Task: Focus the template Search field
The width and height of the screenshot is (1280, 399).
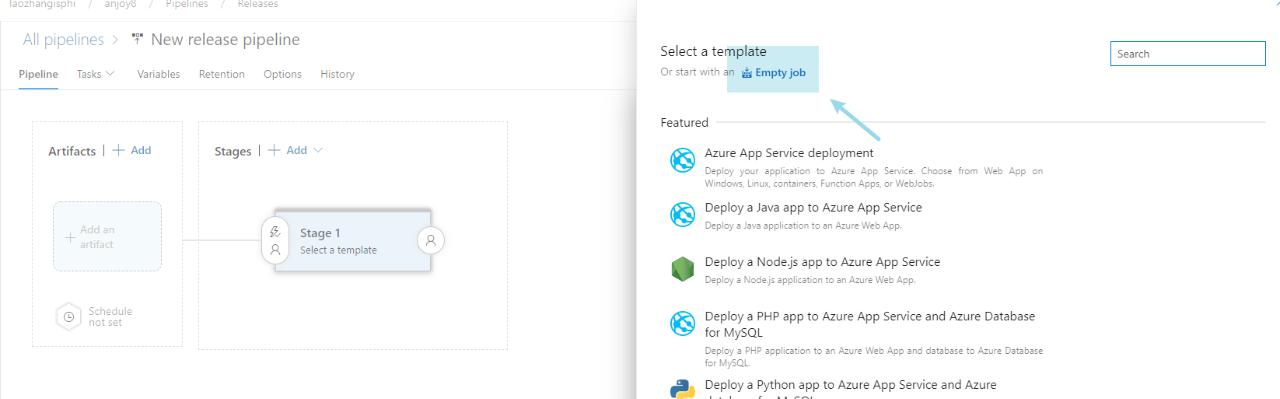Action: coord(1188,54)
